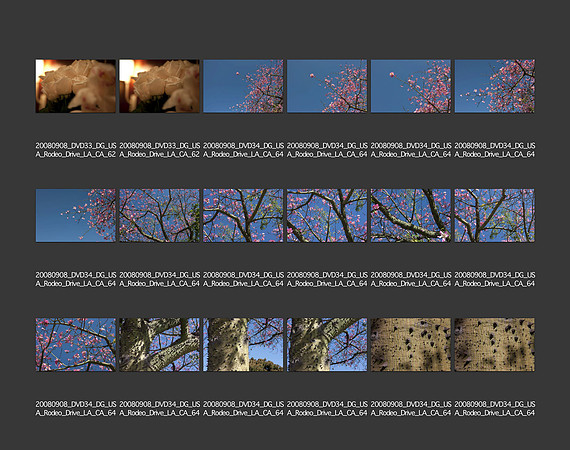
Task: Open the fourth top-row pink blossom thumbnail
Action: pyautogui.click(x=327, y=86)
